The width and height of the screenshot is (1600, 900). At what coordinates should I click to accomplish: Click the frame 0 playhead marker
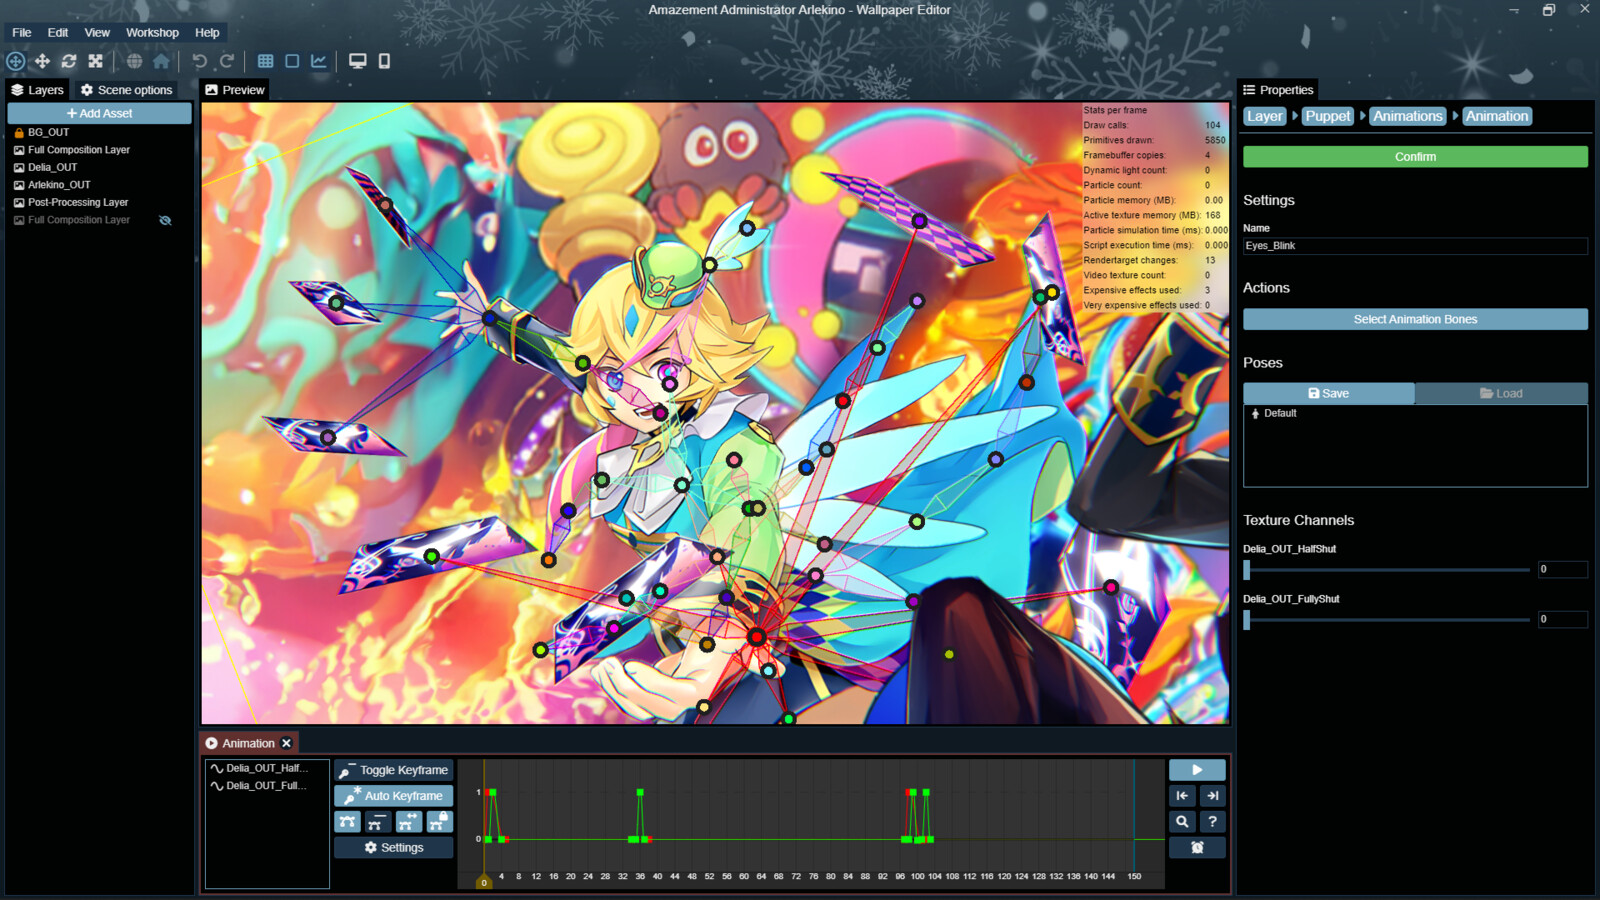[x=484, y=882]
